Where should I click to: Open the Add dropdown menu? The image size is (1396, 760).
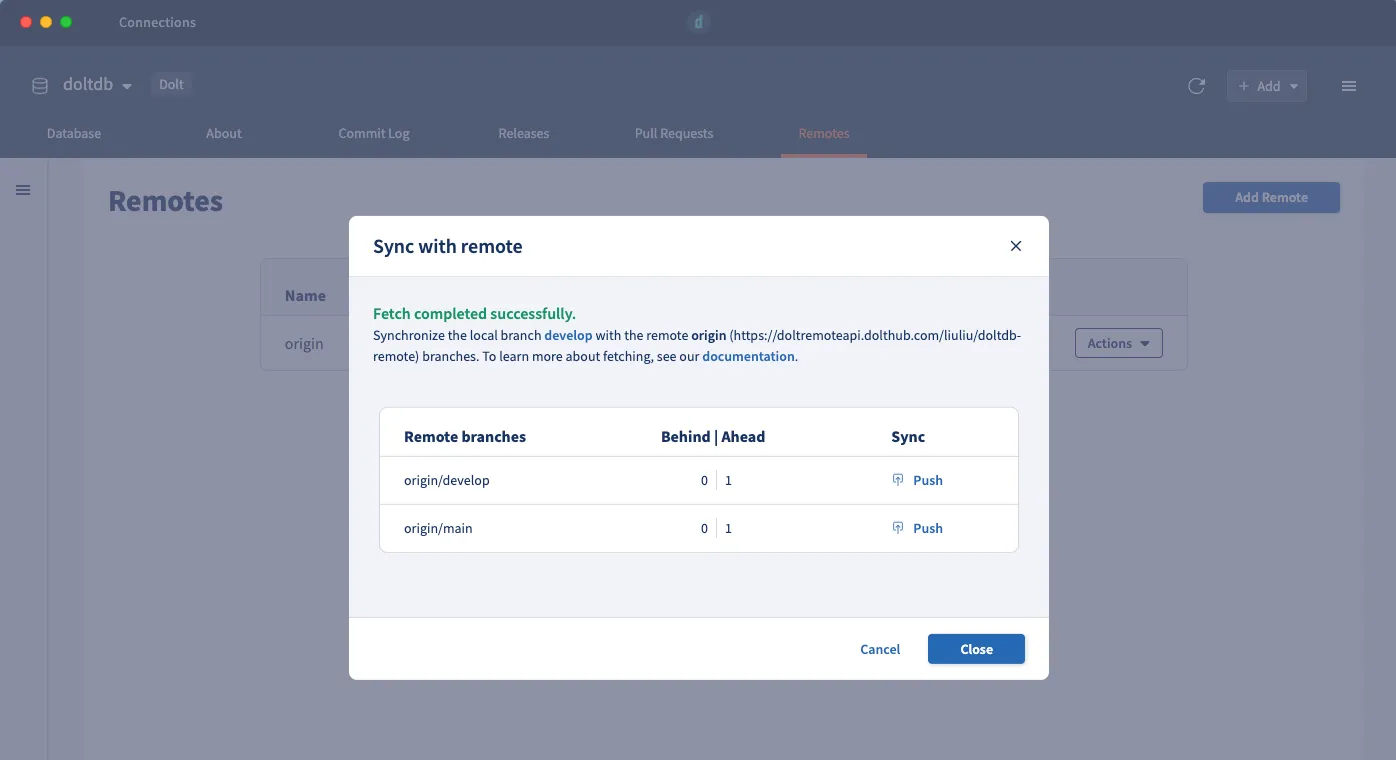[1267, 86]
